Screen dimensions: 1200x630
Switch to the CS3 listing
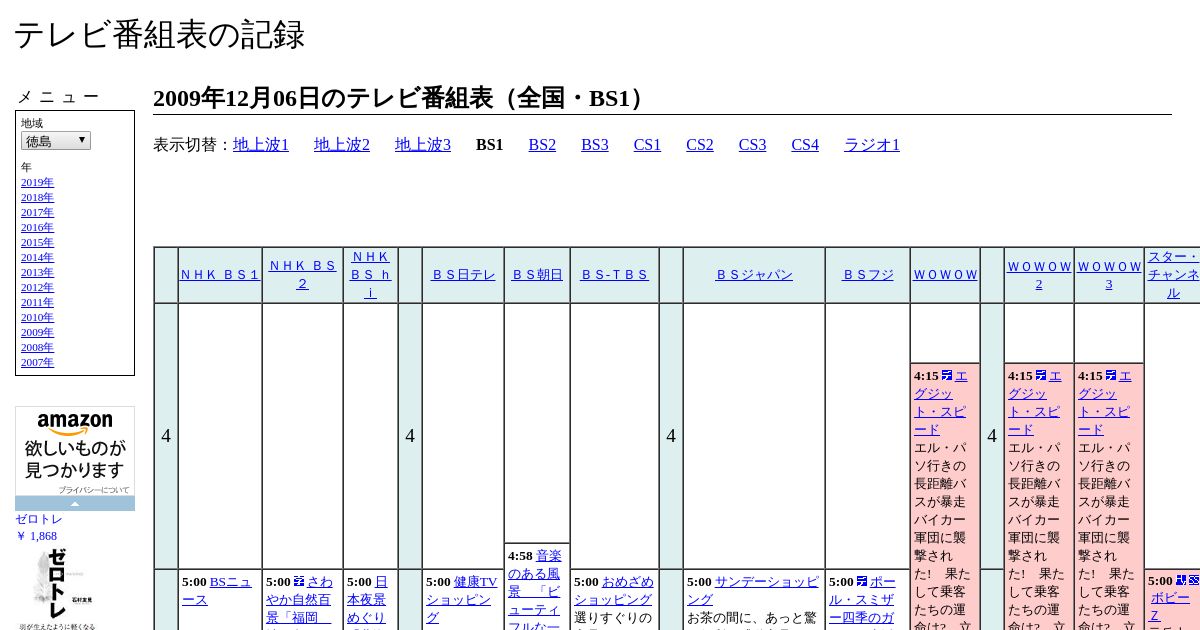point(752,145)
